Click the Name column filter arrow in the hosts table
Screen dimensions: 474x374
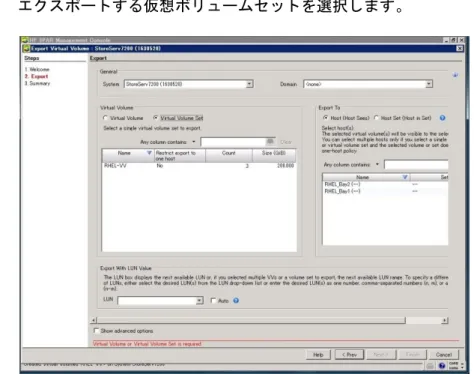coord(405,177)
